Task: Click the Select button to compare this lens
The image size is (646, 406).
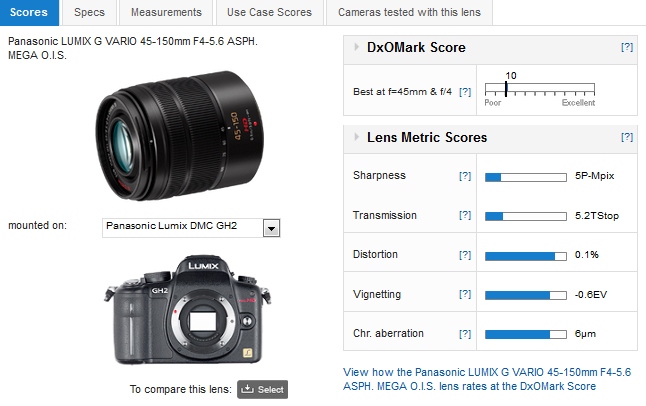Action: [x=262, y=390]
